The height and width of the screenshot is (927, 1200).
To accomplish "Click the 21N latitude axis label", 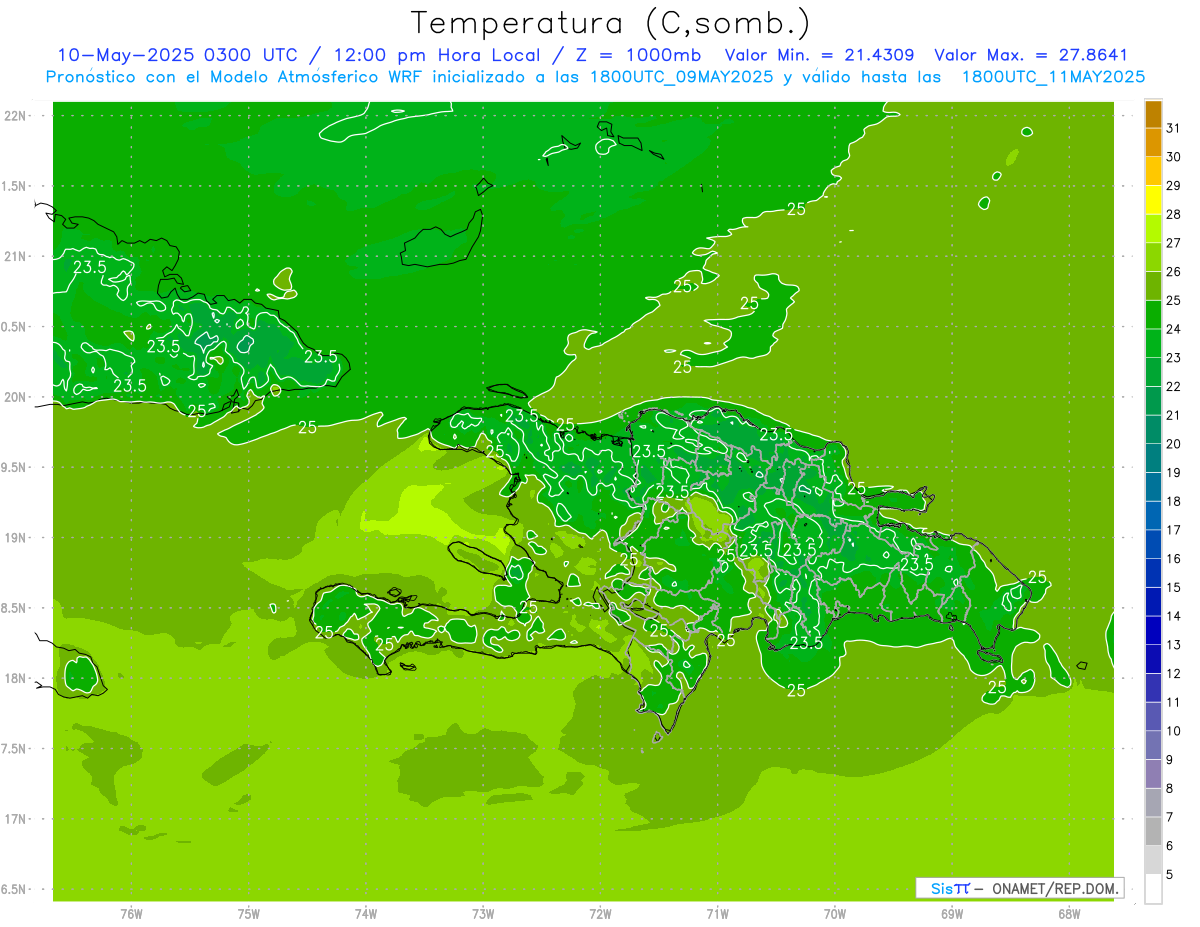I will pos(17,257).
